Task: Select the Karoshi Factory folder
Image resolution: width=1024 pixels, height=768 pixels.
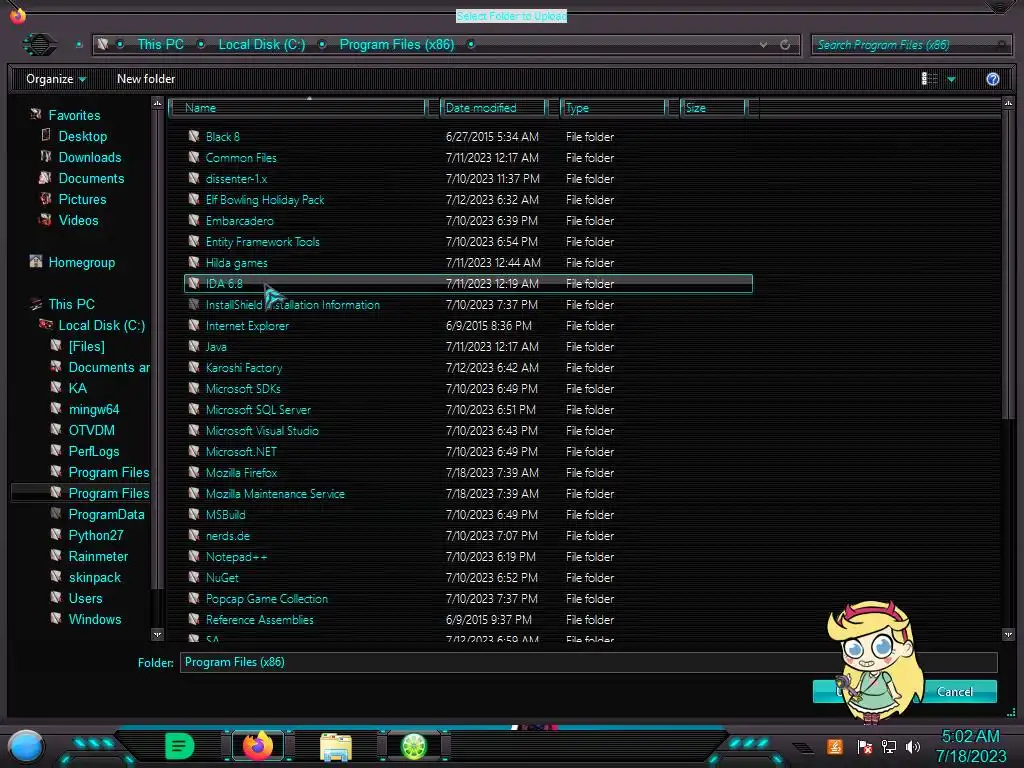Action: [x=244, y=368]
